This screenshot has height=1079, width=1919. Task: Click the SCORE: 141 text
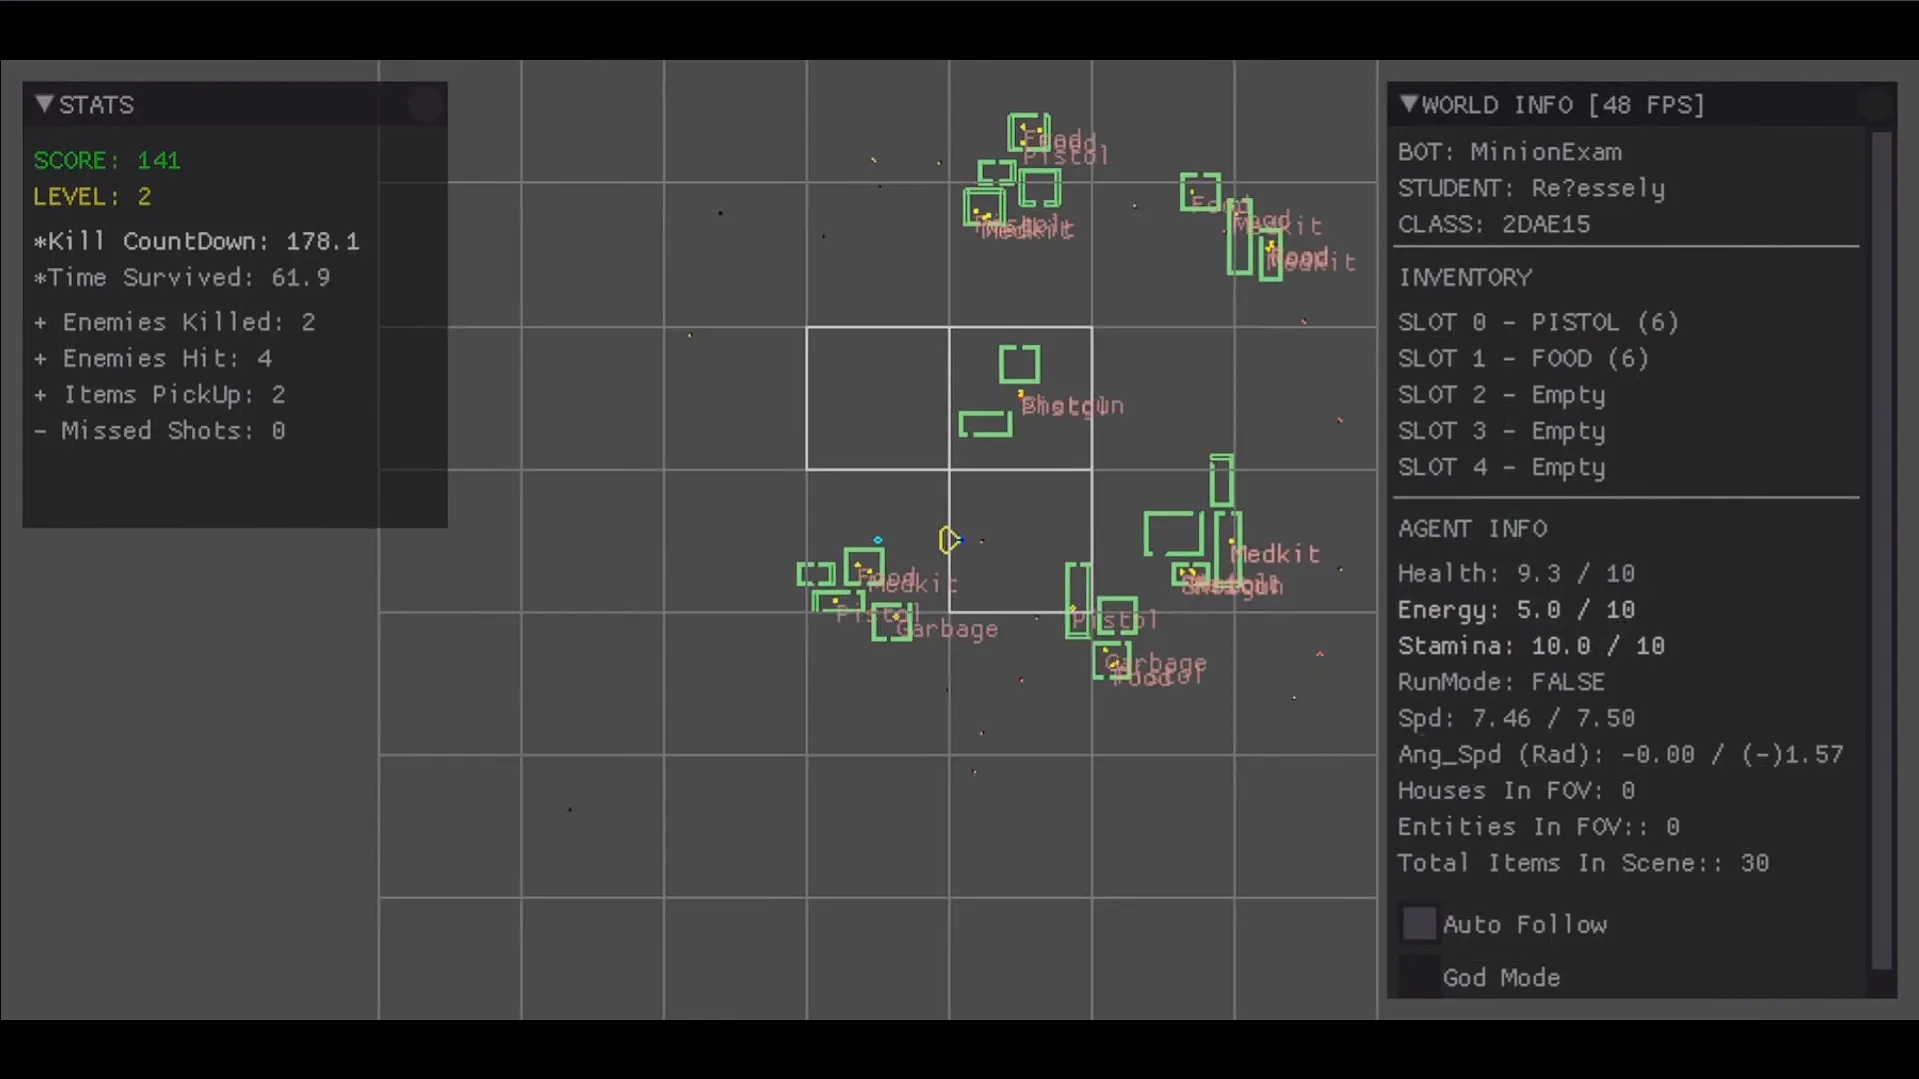[x=107, y=160]
